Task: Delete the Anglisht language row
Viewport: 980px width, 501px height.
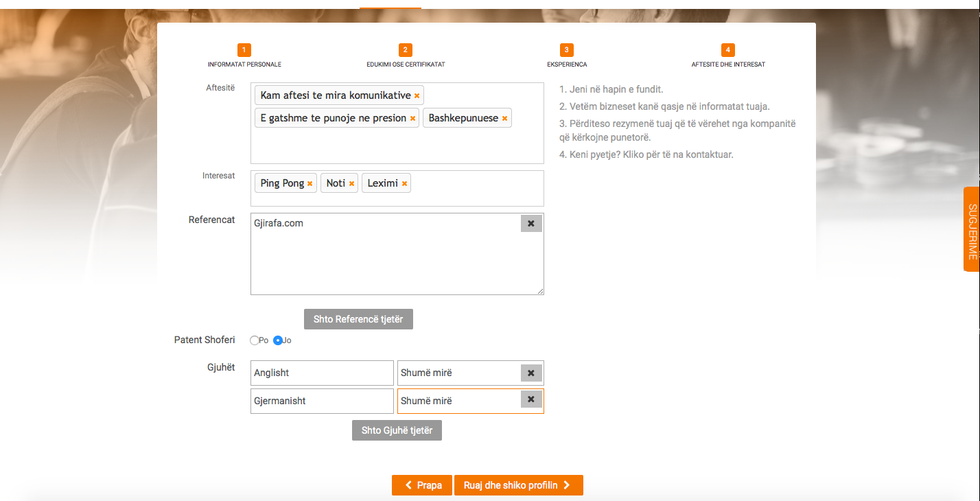Action: 531,373
